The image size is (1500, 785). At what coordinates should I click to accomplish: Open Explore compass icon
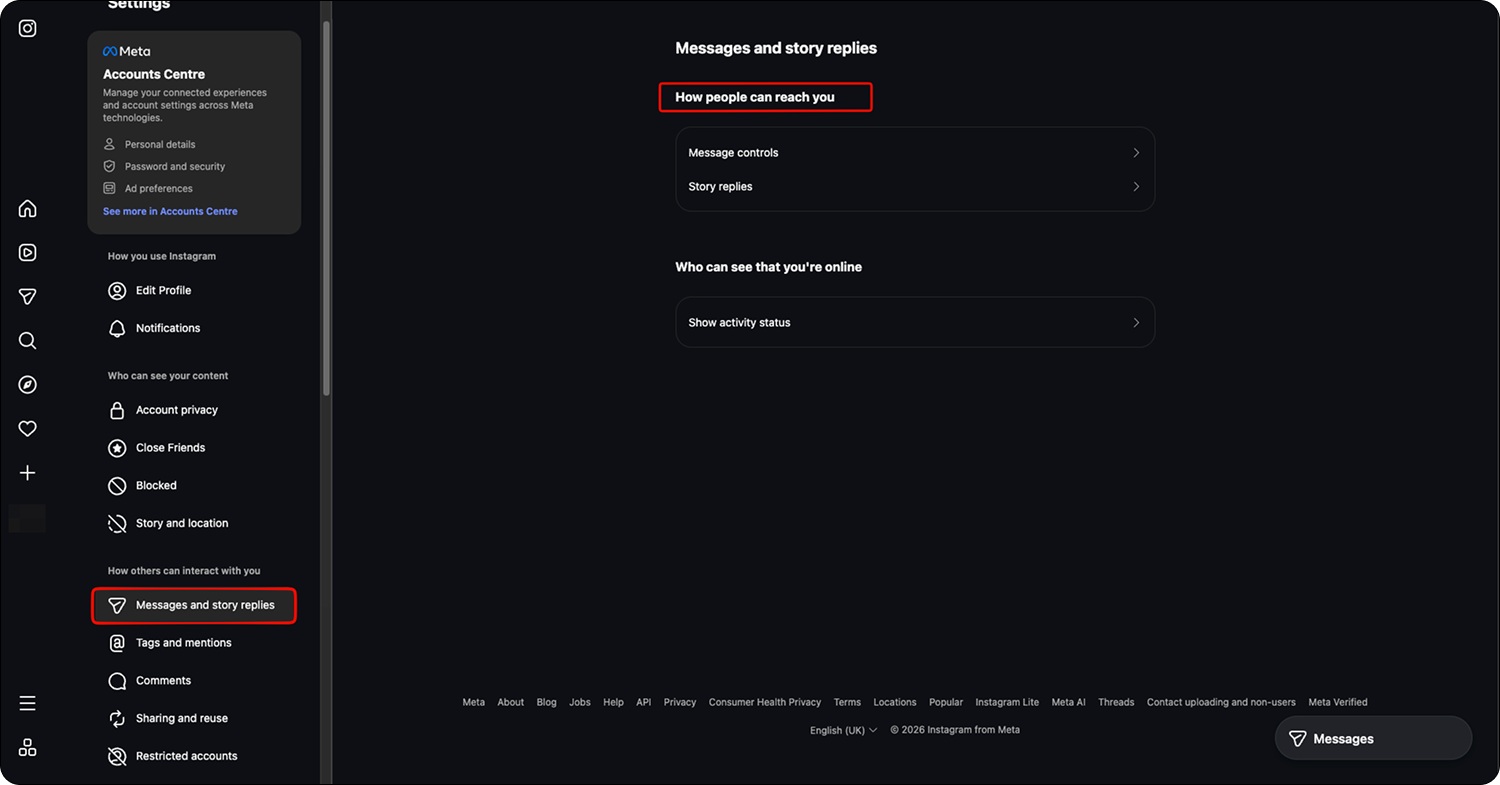(28, 385)
